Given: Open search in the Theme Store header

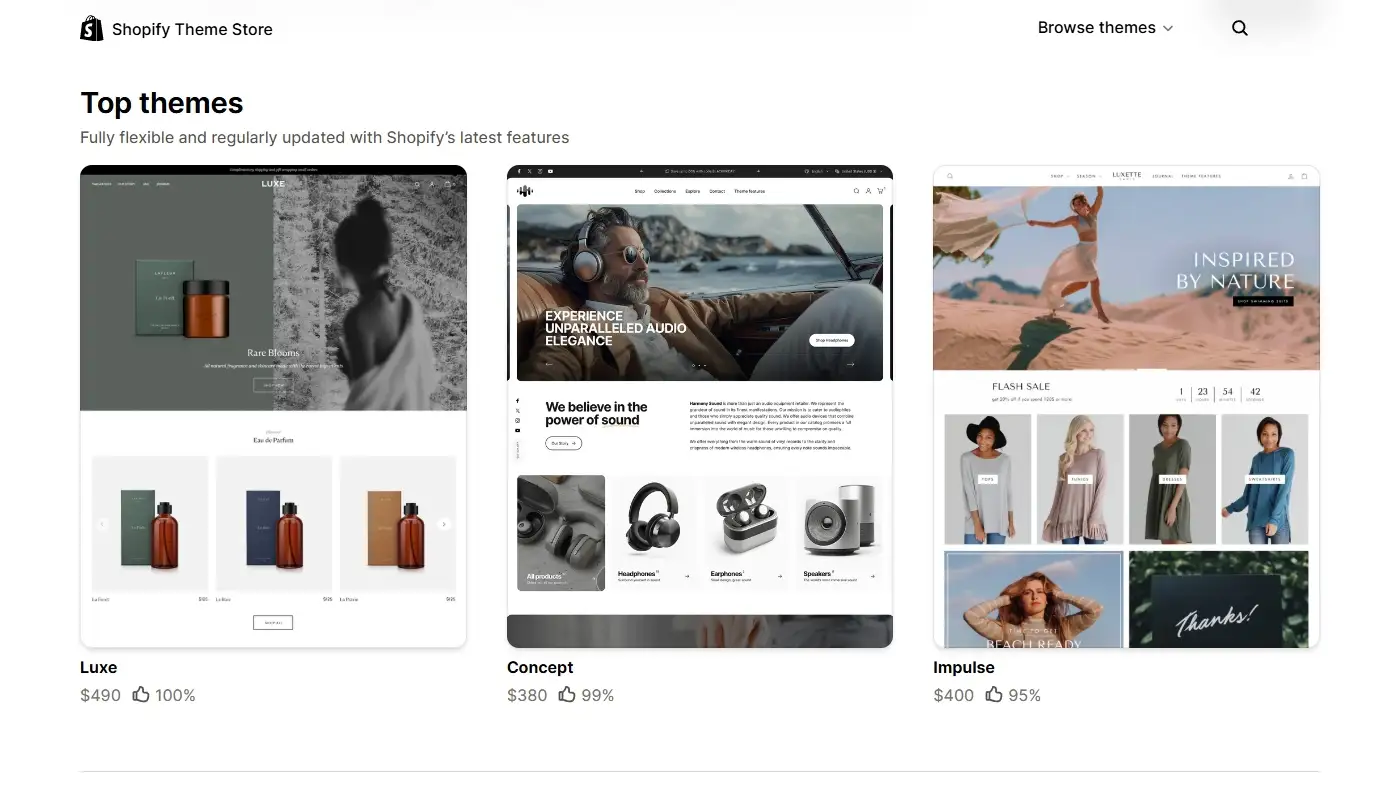Looking at the screenshot, I should tap(1239, 27).
